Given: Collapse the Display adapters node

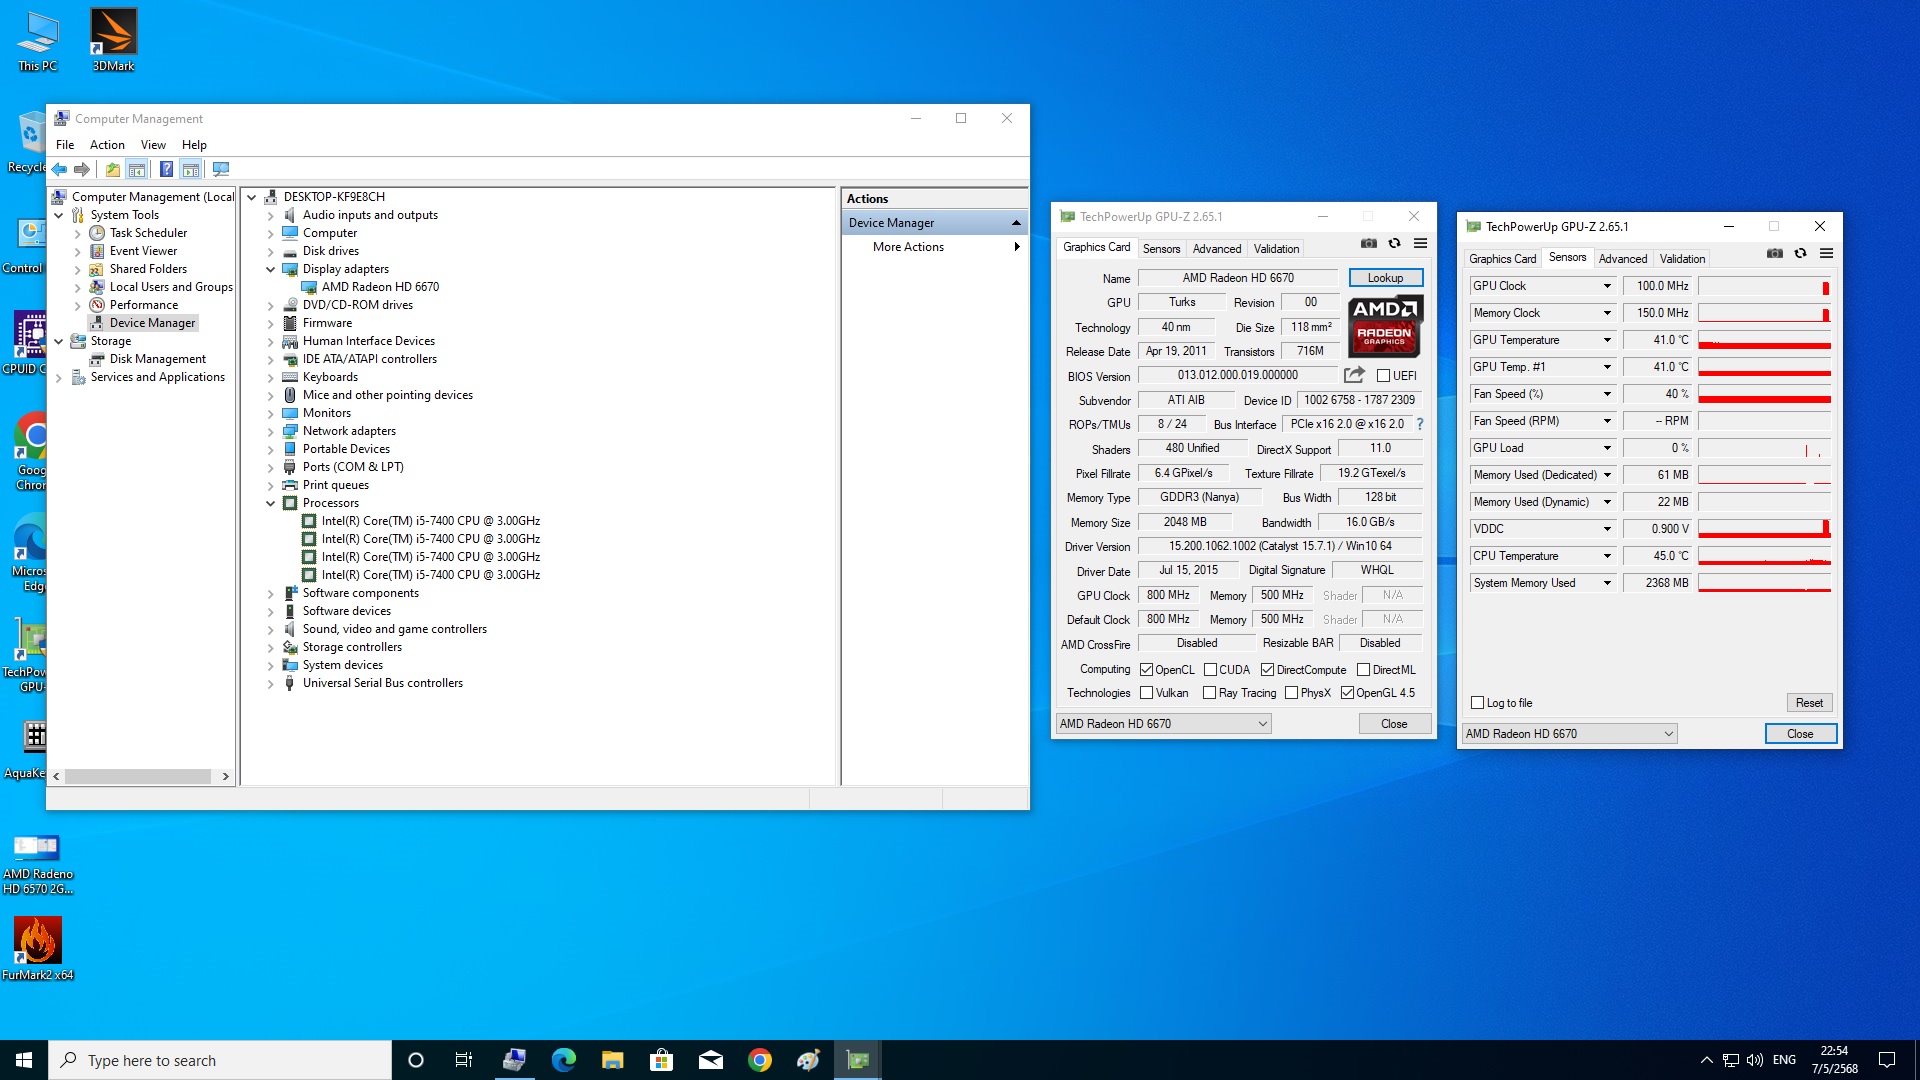Looking at the screenshot, I should click(x=270, y=269).
